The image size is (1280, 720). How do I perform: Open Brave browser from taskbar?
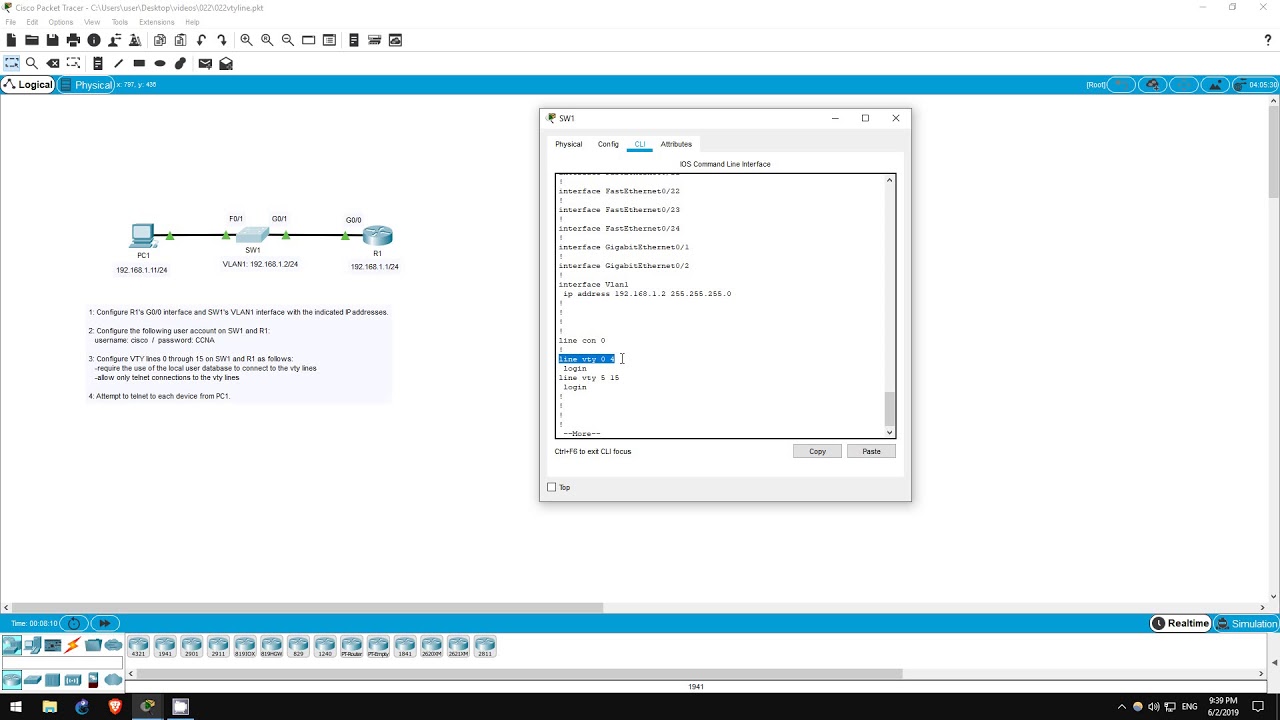point(115,706)
